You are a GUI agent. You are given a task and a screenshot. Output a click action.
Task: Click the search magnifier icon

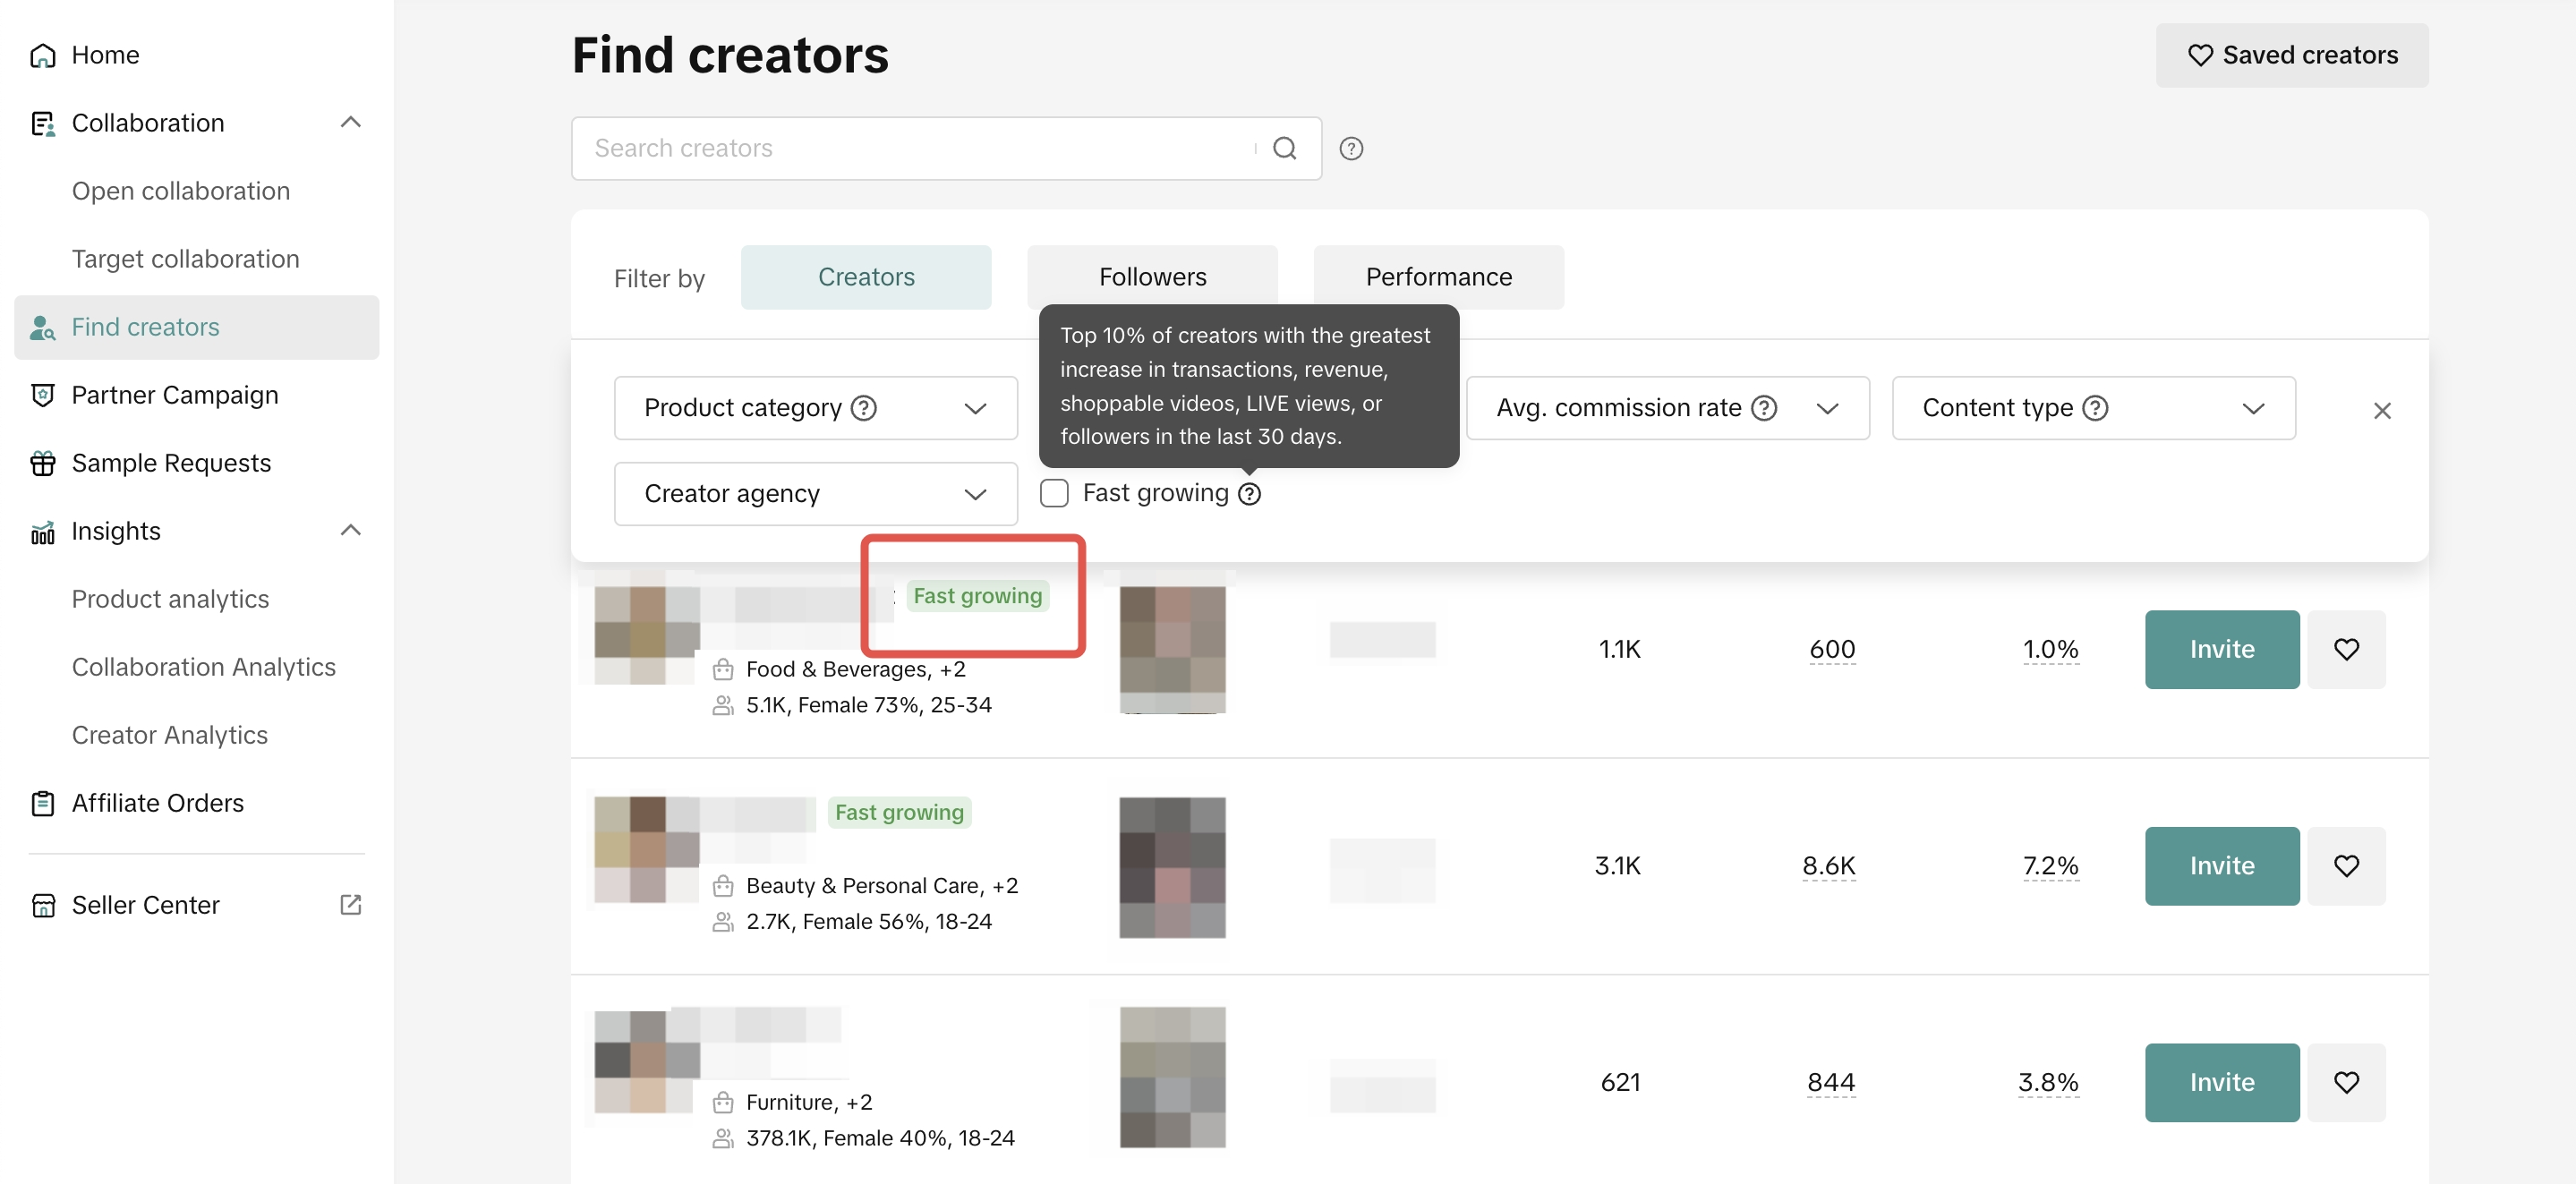[1284, 148]
